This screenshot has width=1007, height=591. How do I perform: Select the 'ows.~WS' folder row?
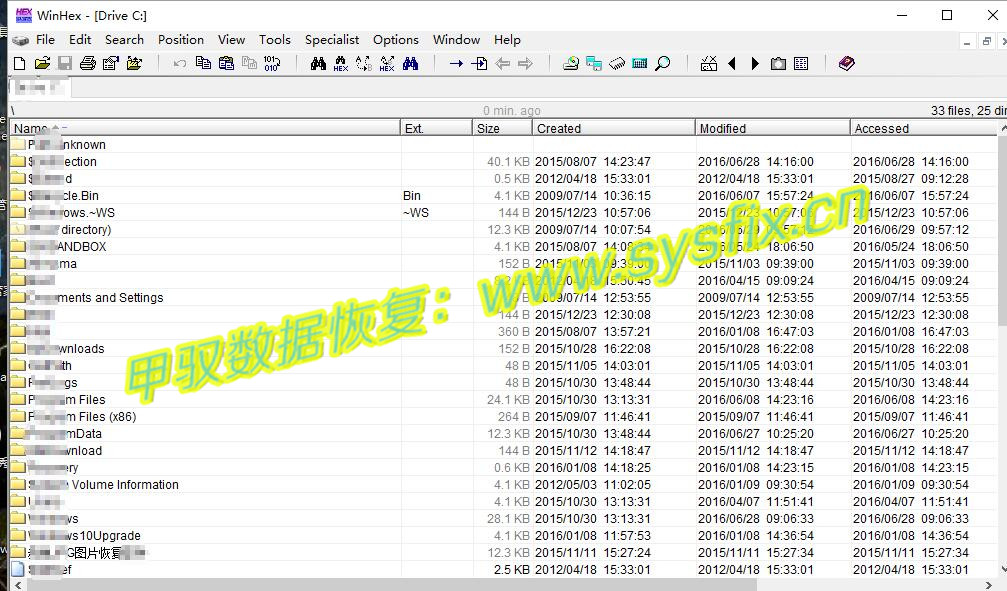504,213
